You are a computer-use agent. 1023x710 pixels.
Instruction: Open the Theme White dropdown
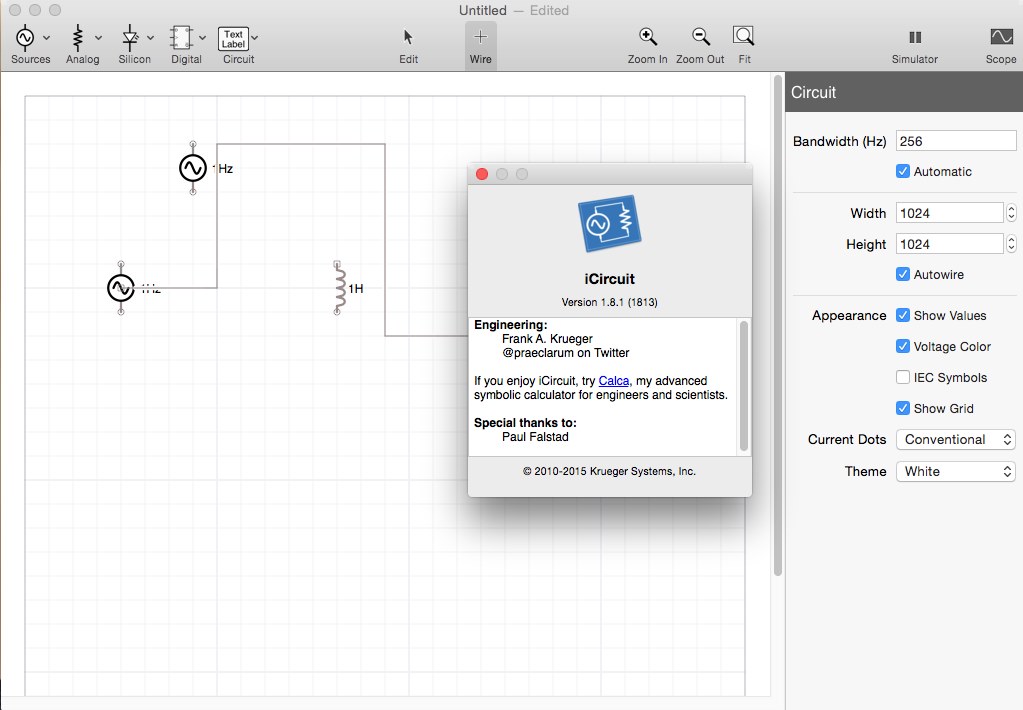coord(956,471)
